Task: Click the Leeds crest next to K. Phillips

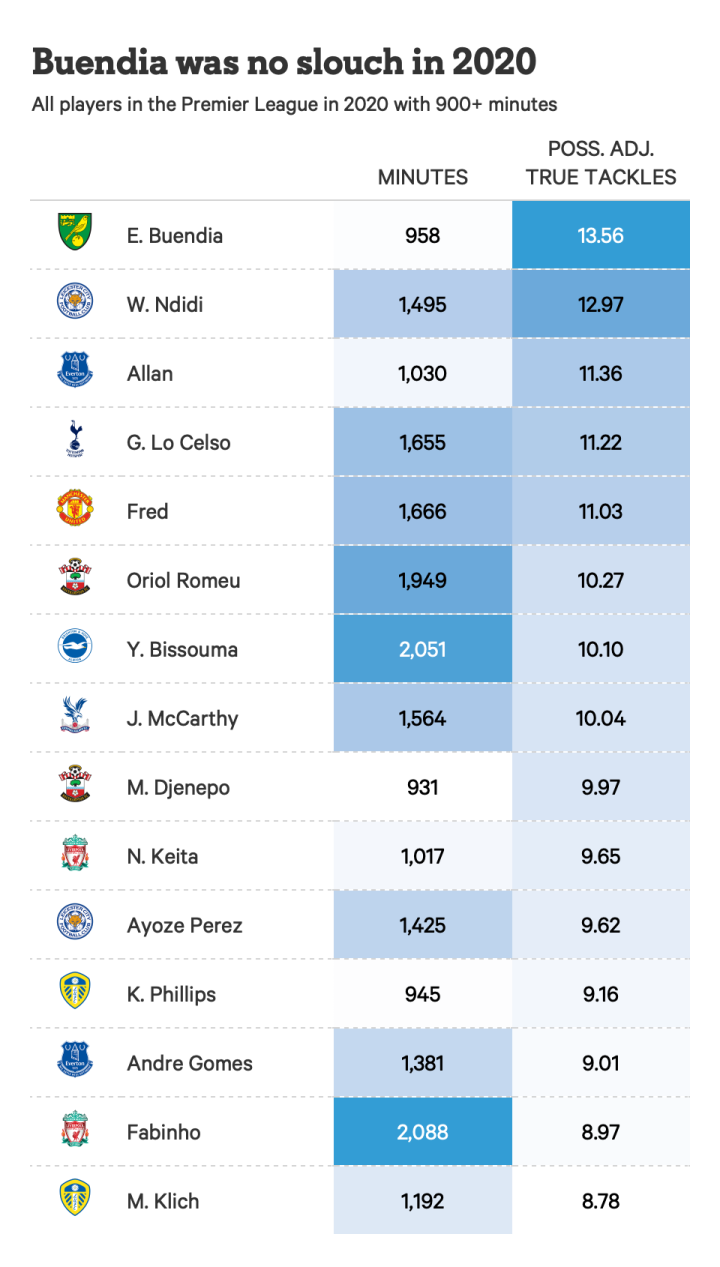Action: point(75,993)
